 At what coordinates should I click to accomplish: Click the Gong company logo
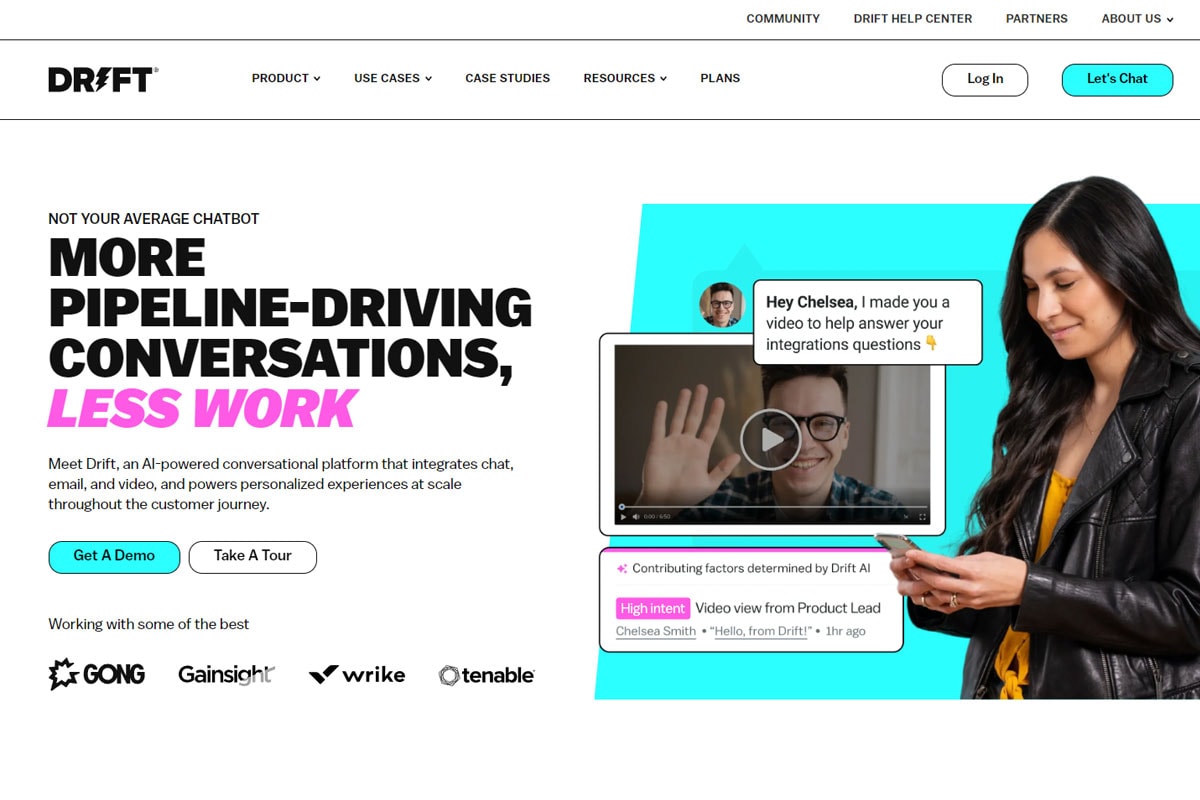[97, 674]
